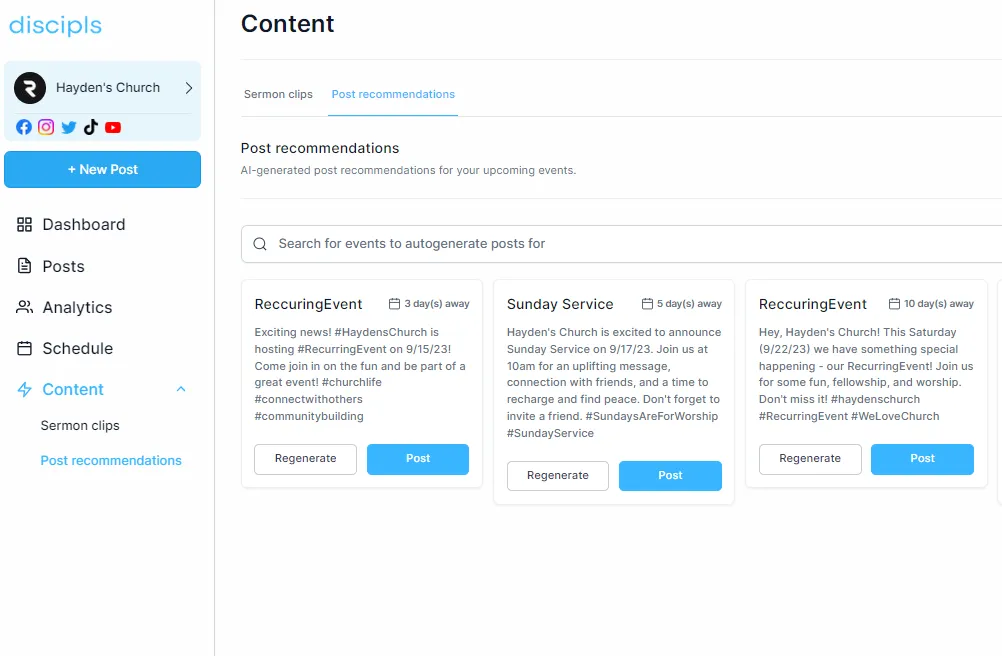This screenshot has height=656, width=1002.
Task: Click the events search input field
Action: pyautogui.click(x=500, y=243)
